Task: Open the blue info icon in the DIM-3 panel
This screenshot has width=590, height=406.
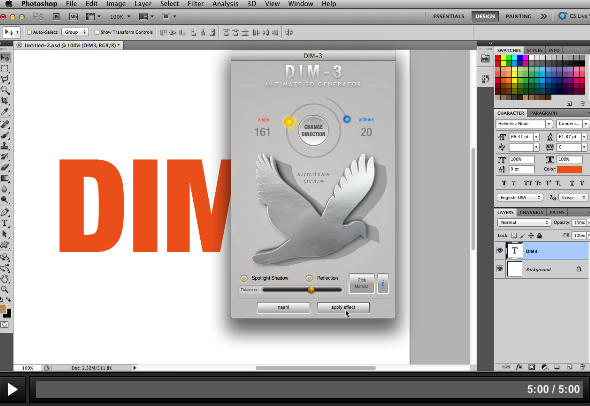Action: point(383,283)
